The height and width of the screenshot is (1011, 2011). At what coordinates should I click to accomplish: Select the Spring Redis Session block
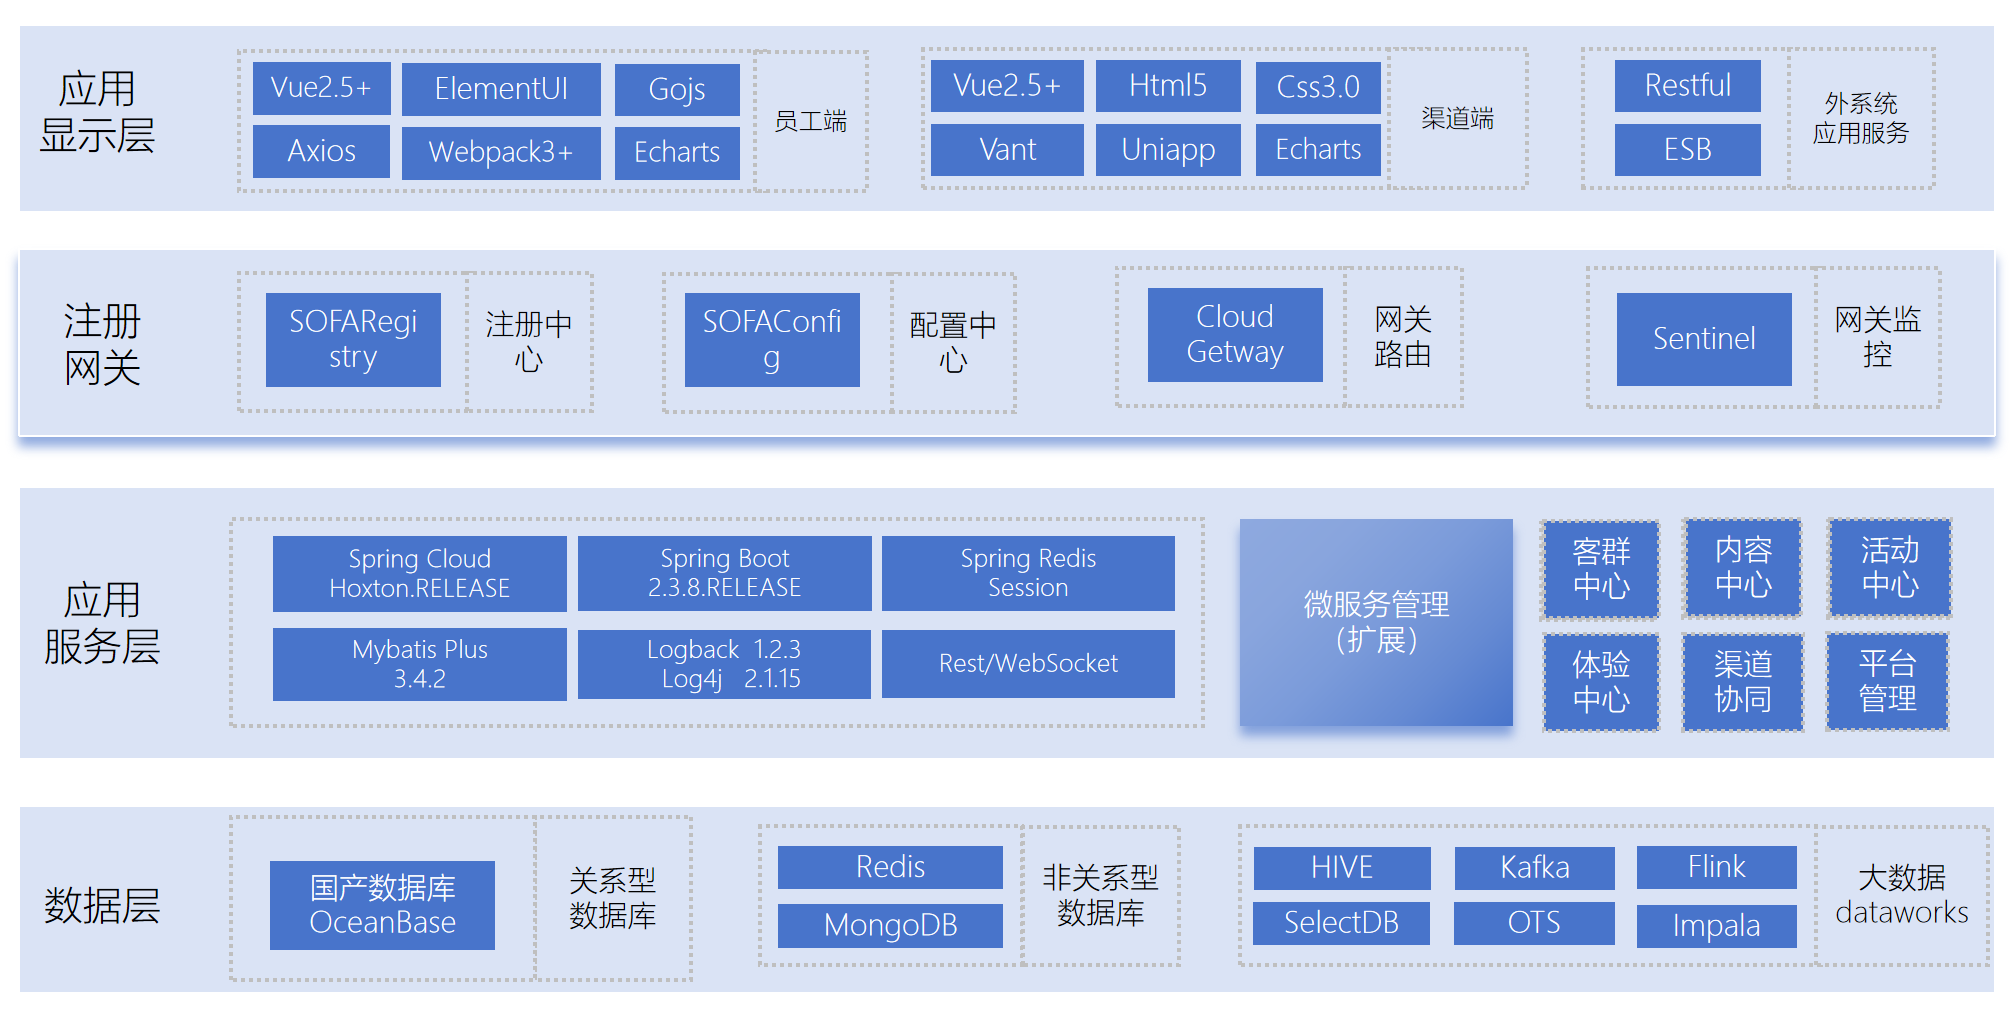(x=1028, y=573)
